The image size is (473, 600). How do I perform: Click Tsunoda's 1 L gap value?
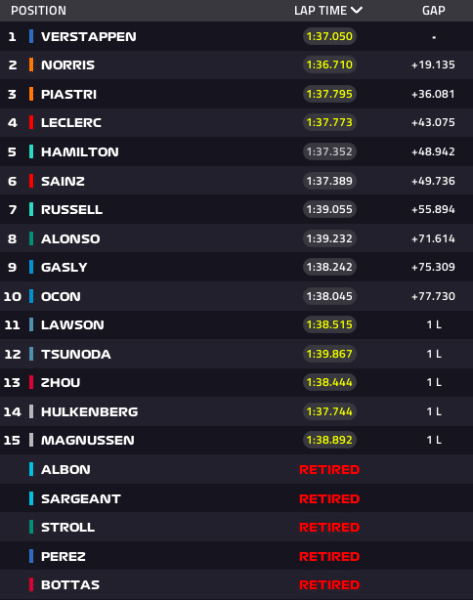coord(434,354)
